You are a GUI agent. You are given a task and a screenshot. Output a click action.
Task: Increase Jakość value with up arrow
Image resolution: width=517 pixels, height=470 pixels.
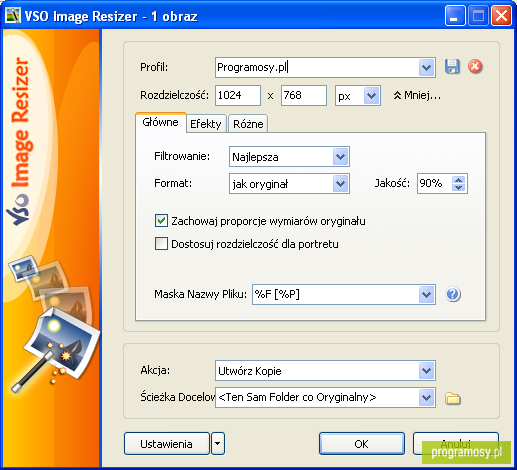[459, 180]
